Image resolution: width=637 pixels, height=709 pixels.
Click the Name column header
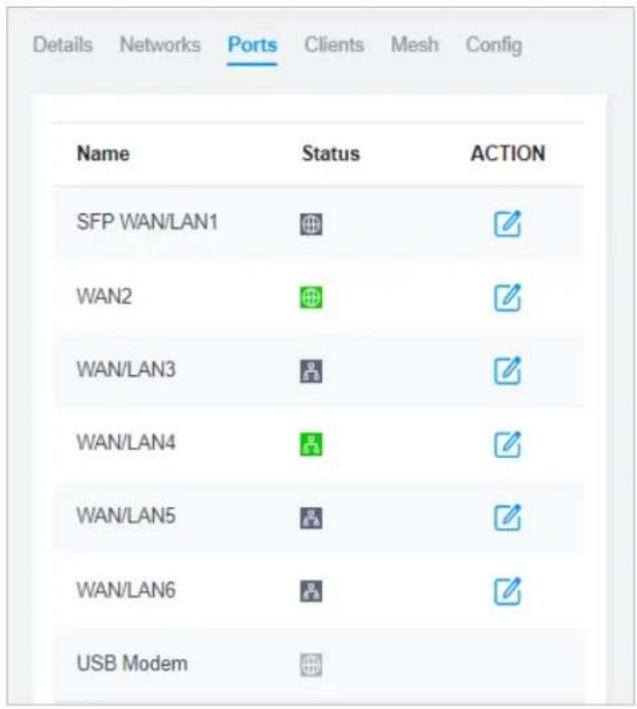coord(103,154)
